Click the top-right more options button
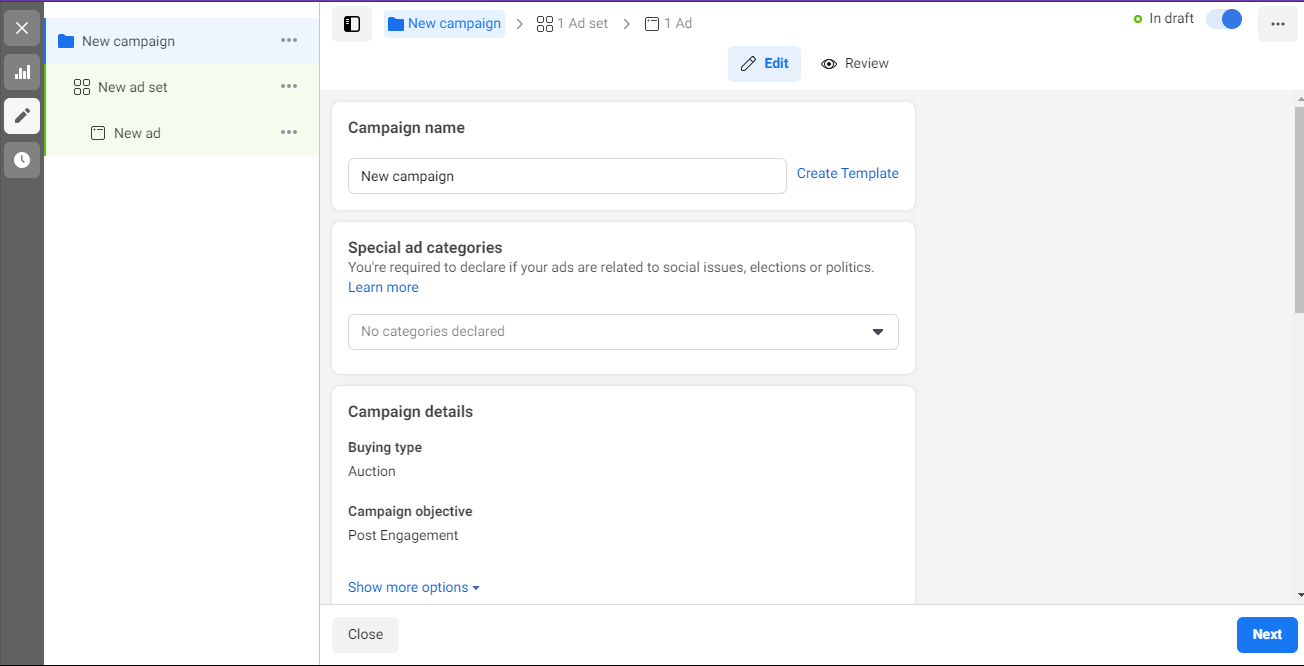This screenshot has width=1304, height=666. point(1277,24)
